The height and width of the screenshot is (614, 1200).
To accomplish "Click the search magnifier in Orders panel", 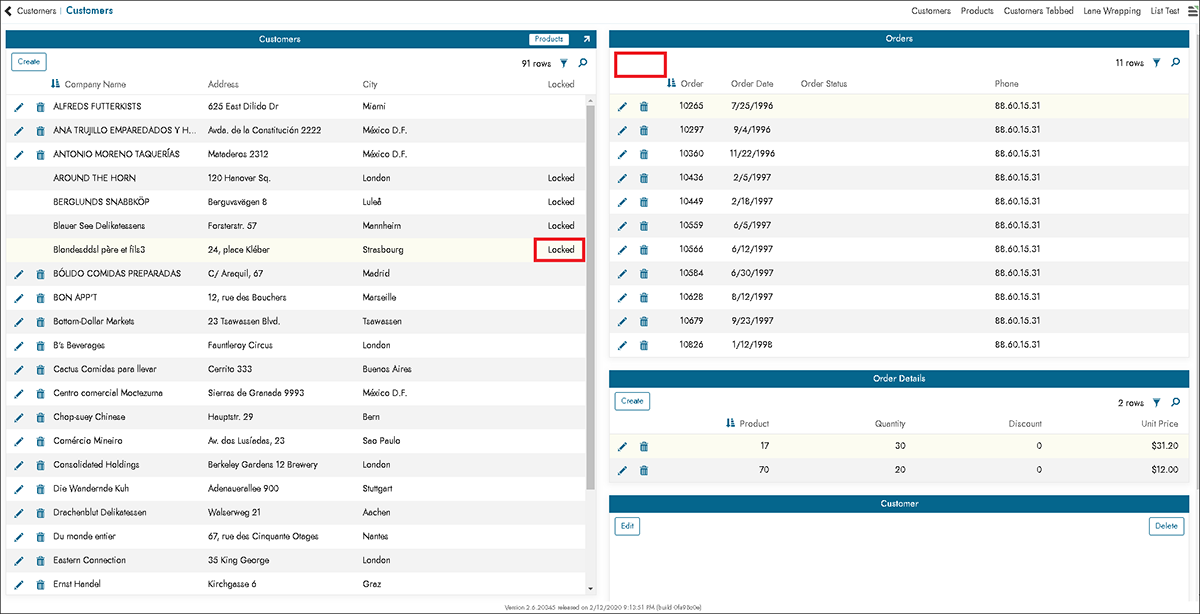I will click(1175, 63).
